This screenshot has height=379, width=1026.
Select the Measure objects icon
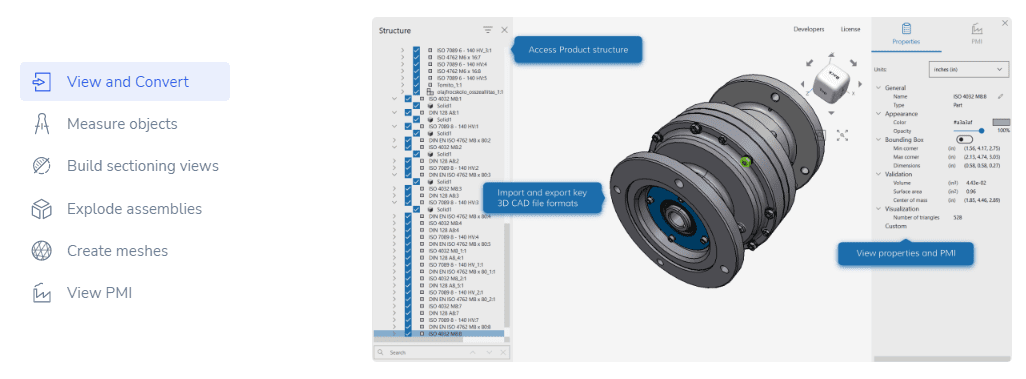pos(41,124)
